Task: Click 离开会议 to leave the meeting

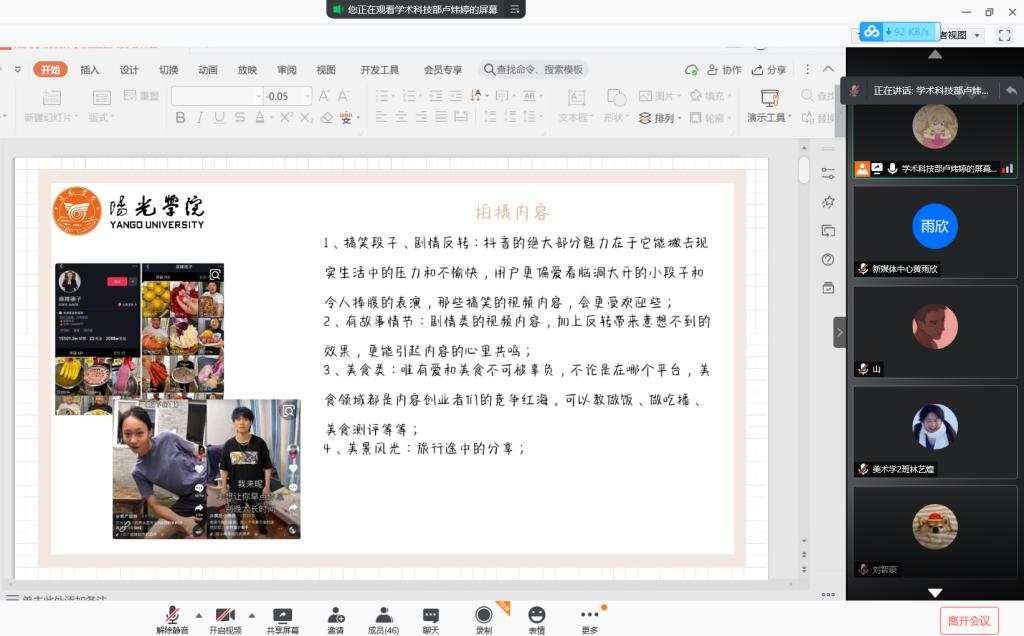Action: pyautogui.click(x=968, y=621)
